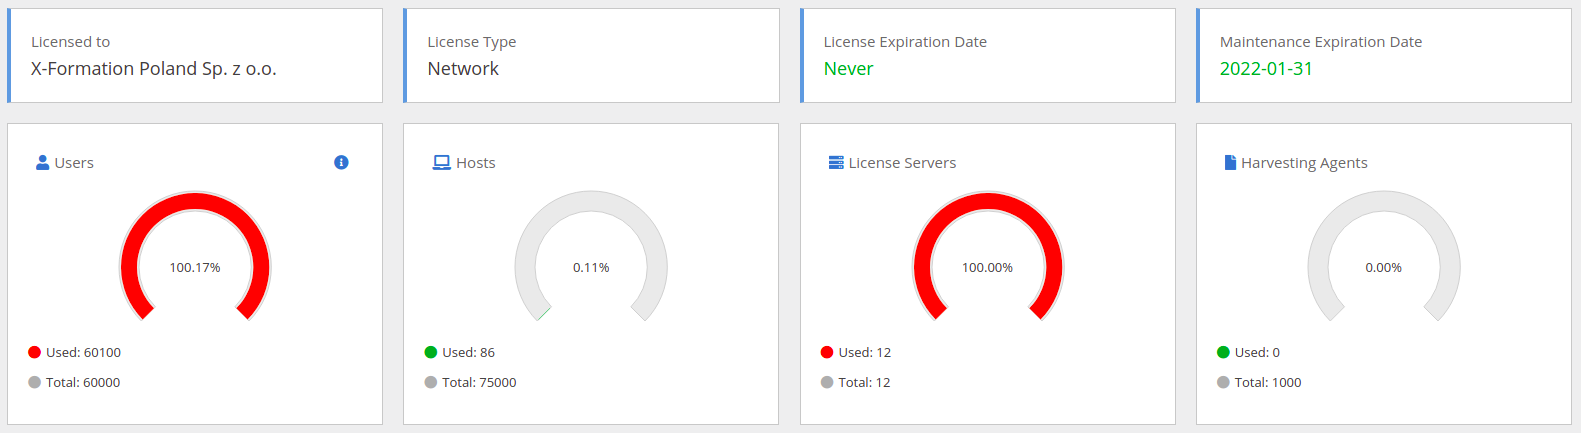Click the Users 100.17% gauge
1581x433 pixels.
point(195,256)
